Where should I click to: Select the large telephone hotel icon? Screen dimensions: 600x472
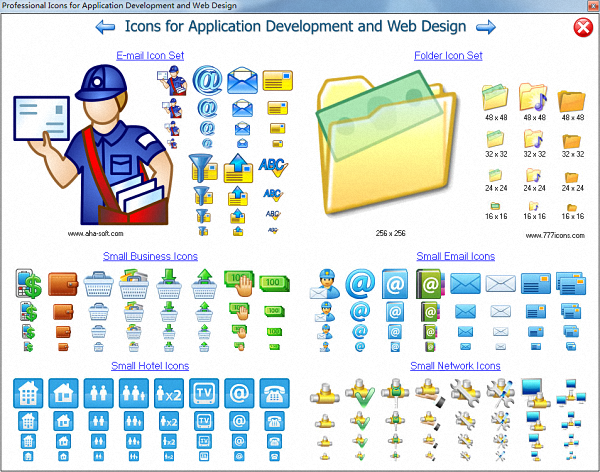coord(273,392)
